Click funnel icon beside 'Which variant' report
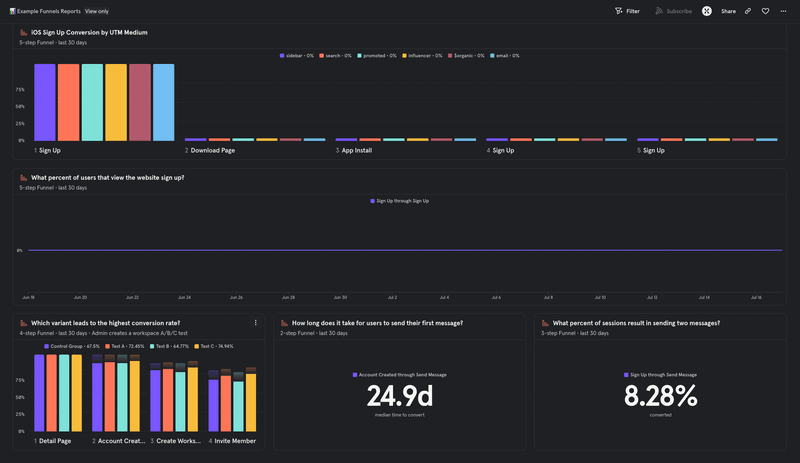This screenshot has width=800, height=463. 24,323
